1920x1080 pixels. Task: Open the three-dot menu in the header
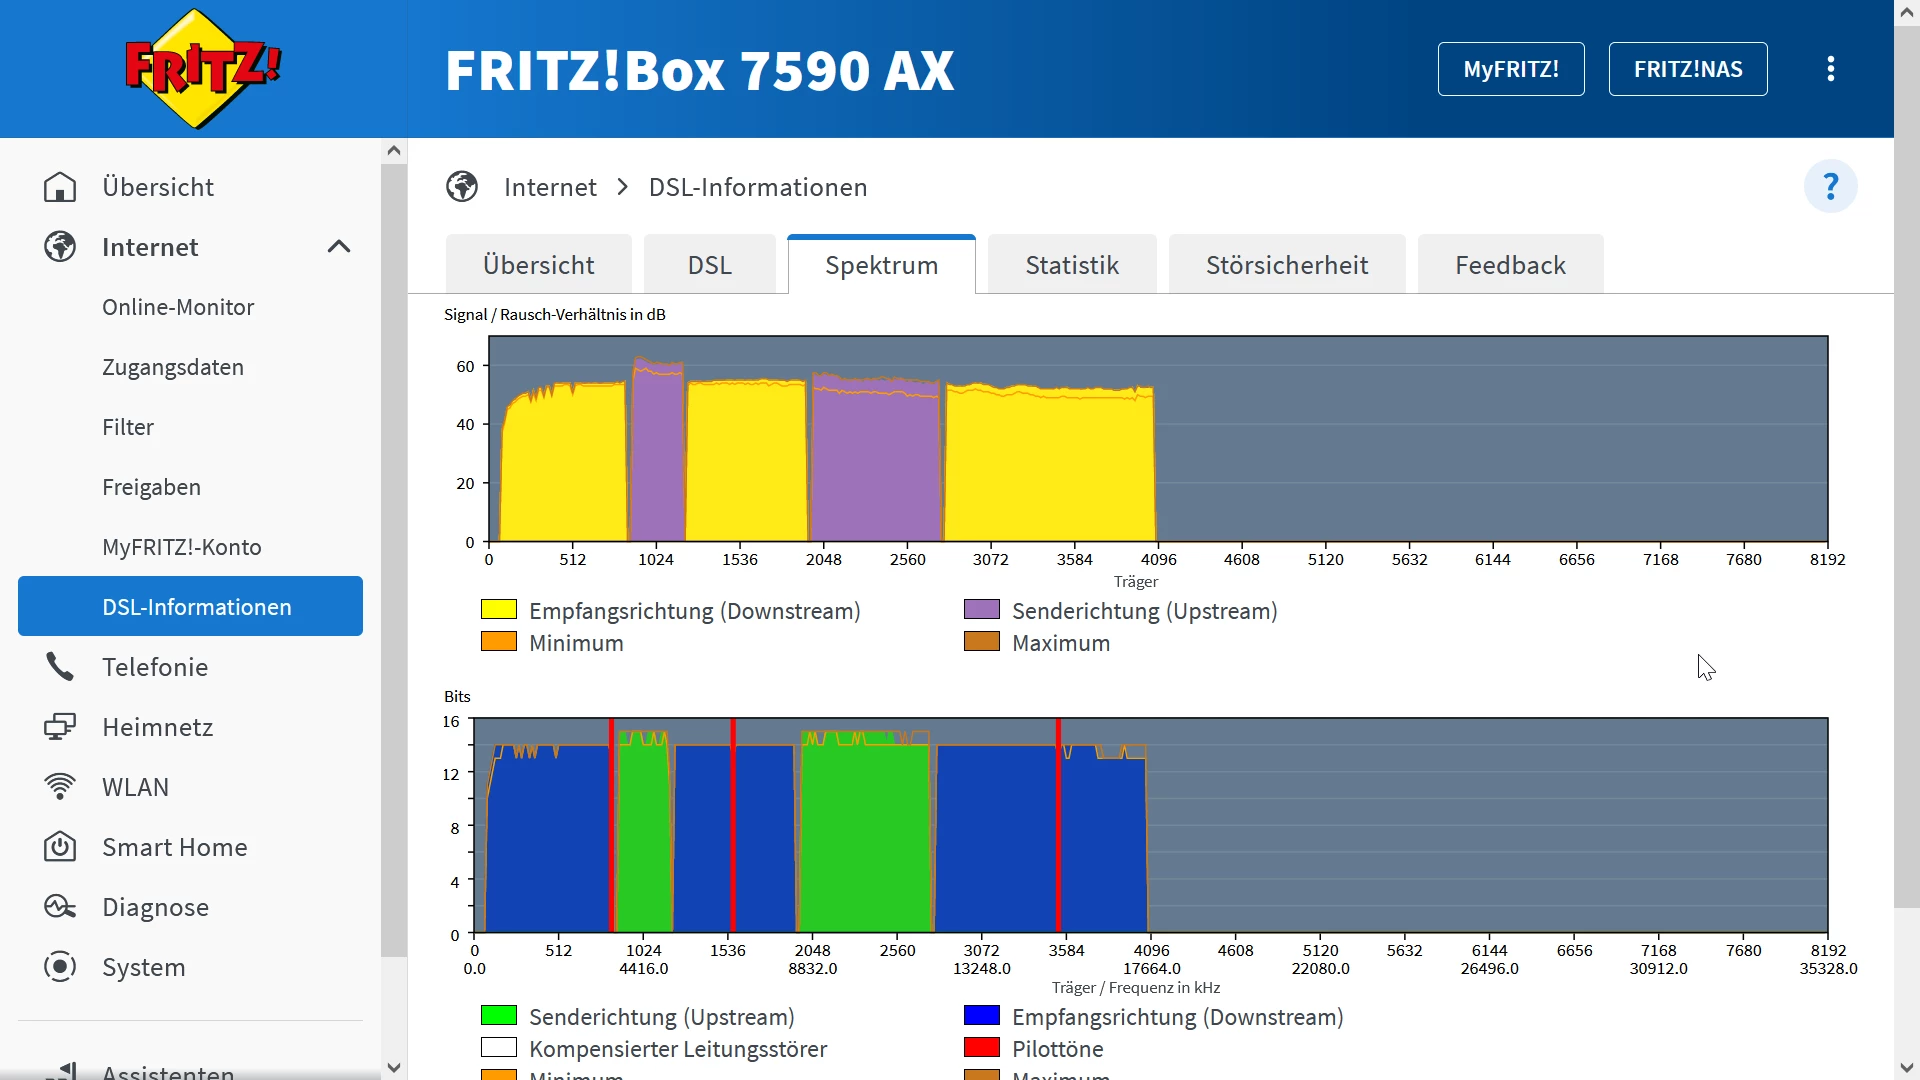tap(1830, 69)
